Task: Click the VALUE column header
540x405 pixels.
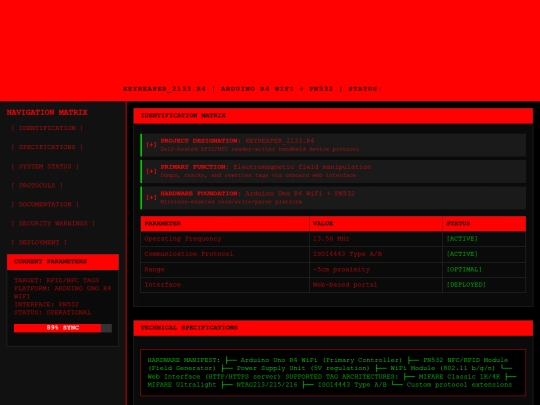Action: [376, 224]
